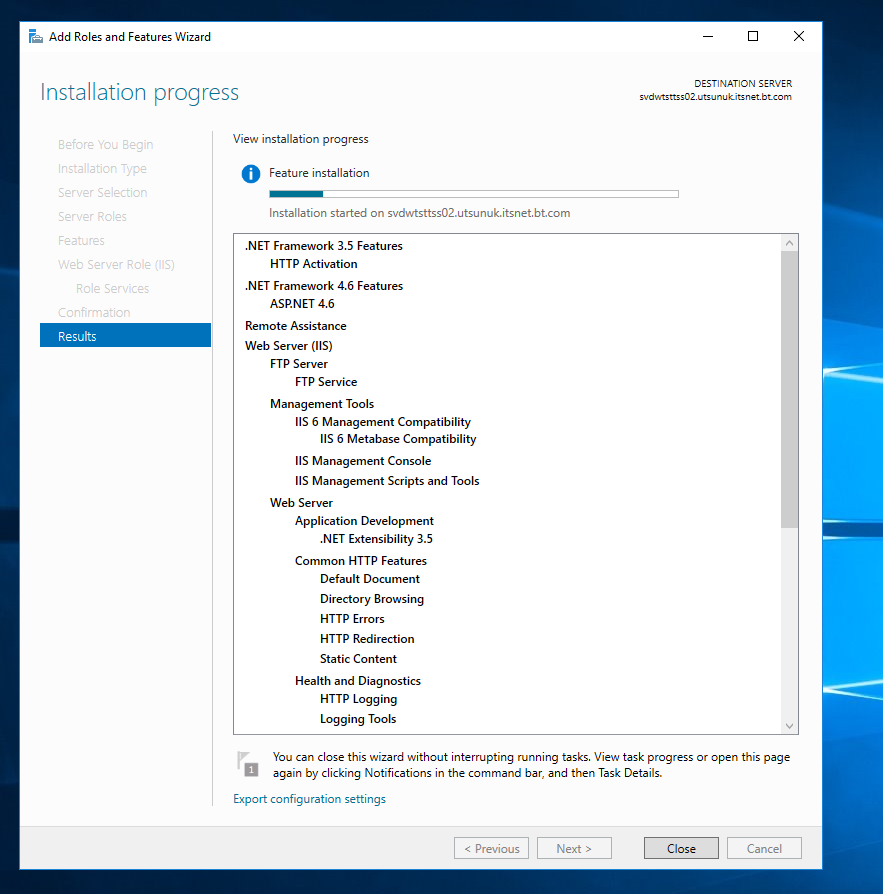
Task: Click the Previous button
Action: [x=491, y=848]
